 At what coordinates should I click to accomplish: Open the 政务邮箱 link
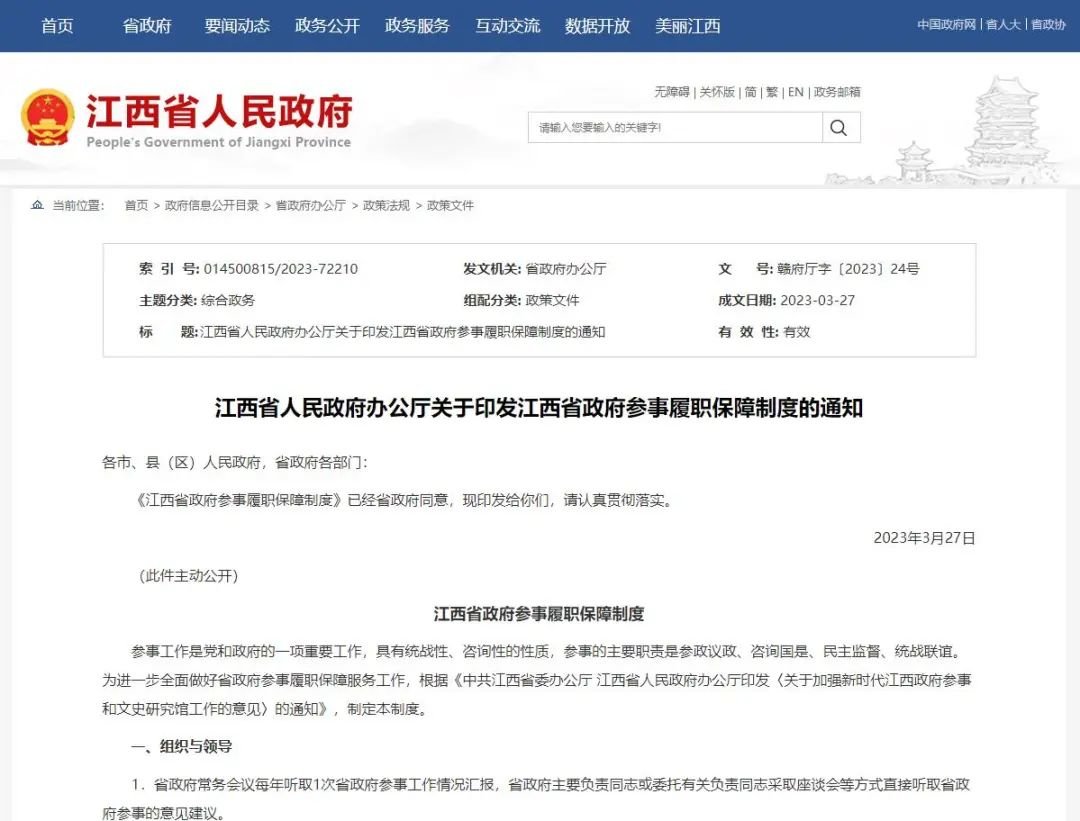(x=837, y=92)
